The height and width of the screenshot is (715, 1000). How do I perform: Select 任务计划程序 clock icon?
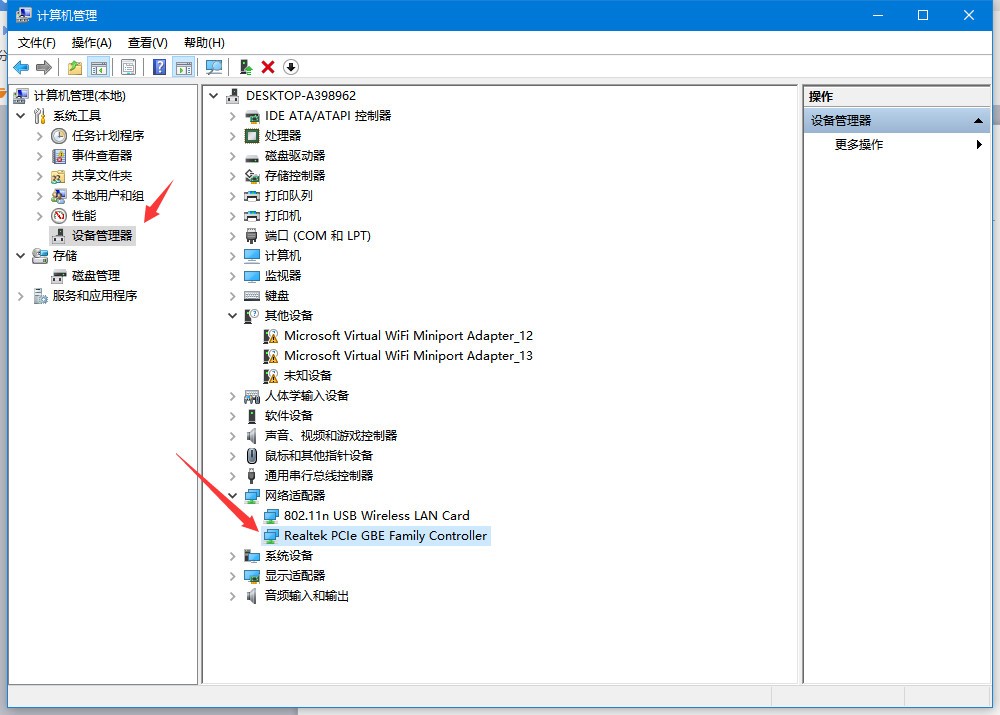[59, 136]
